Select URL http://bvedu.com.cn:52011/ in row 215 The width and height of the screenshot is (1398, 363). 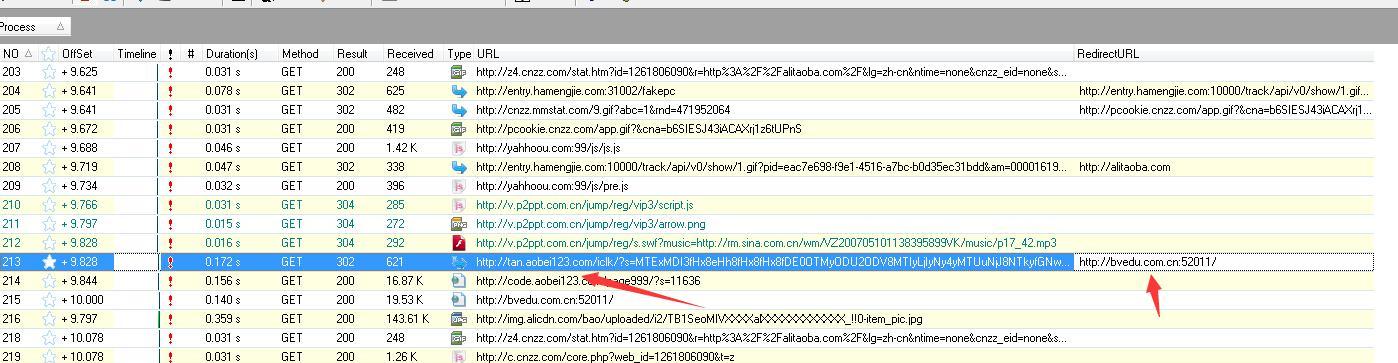(x=544, y=300)
